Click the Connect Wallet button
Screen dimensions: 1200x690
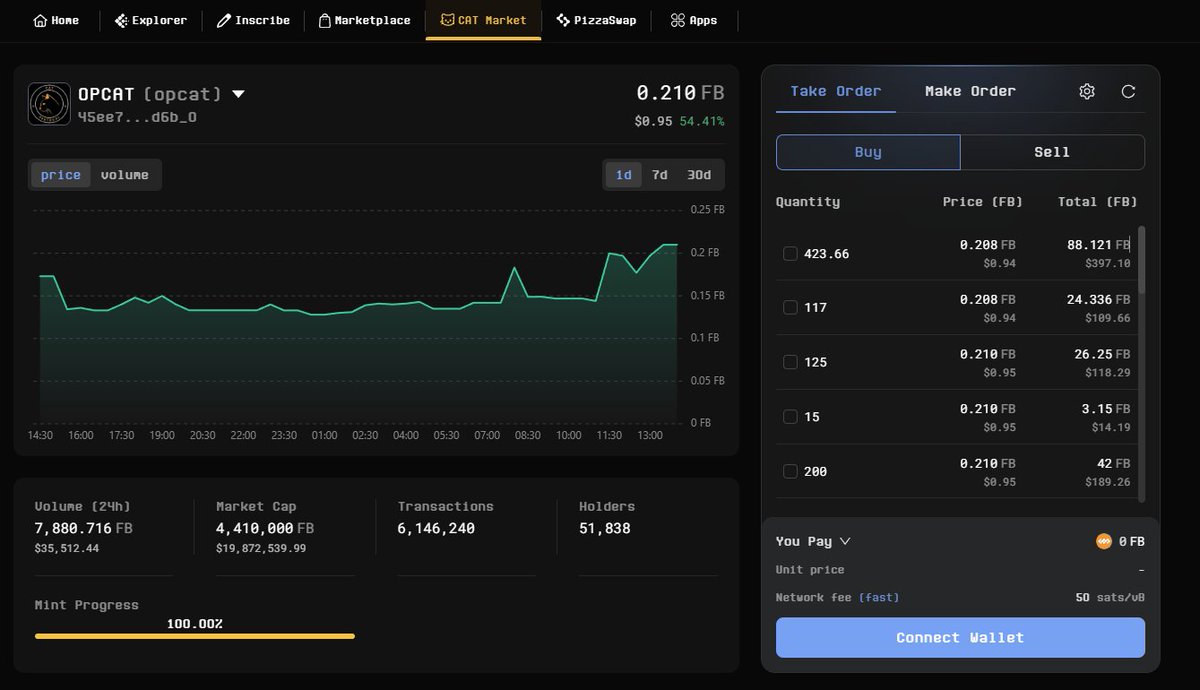(x=960, y=638)
